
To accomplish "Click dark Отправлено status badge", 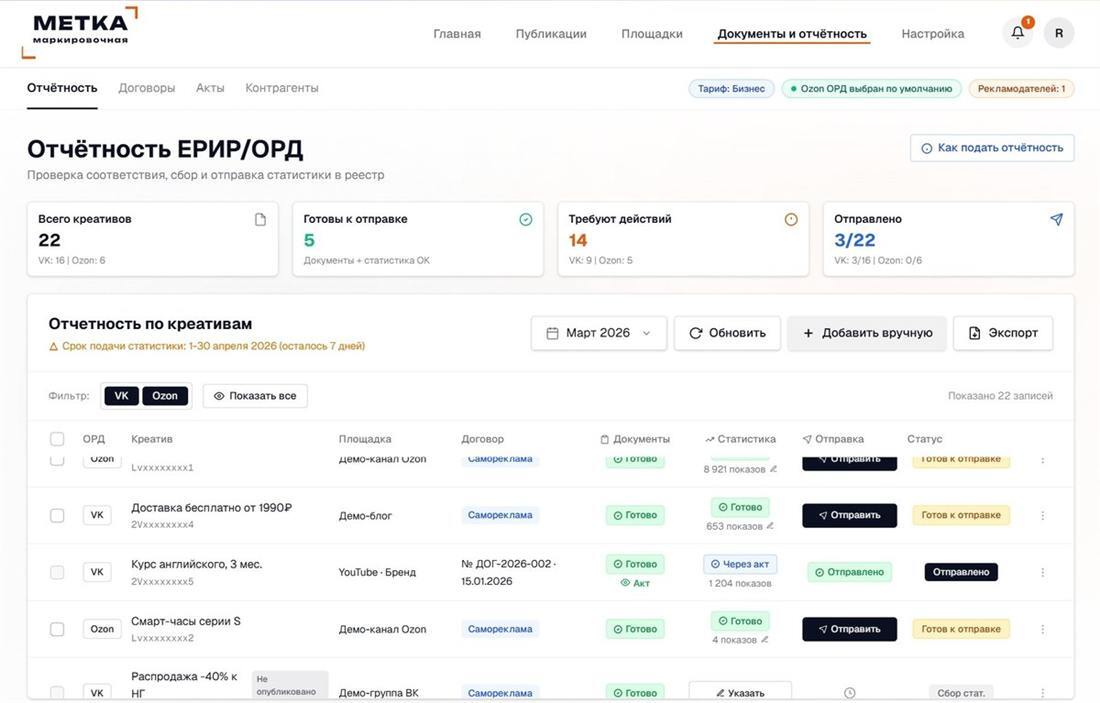I will [x=960, y=572].
